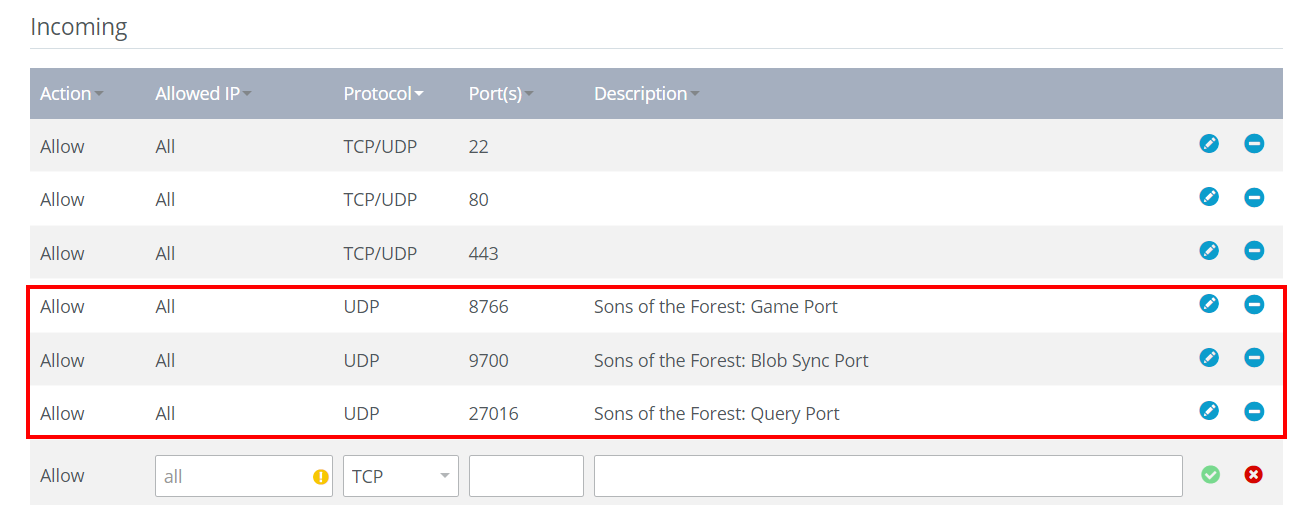Screen dimensions: 1310x505
Task: Edit the port 22 firewall rule
Action: point(1209,144)
